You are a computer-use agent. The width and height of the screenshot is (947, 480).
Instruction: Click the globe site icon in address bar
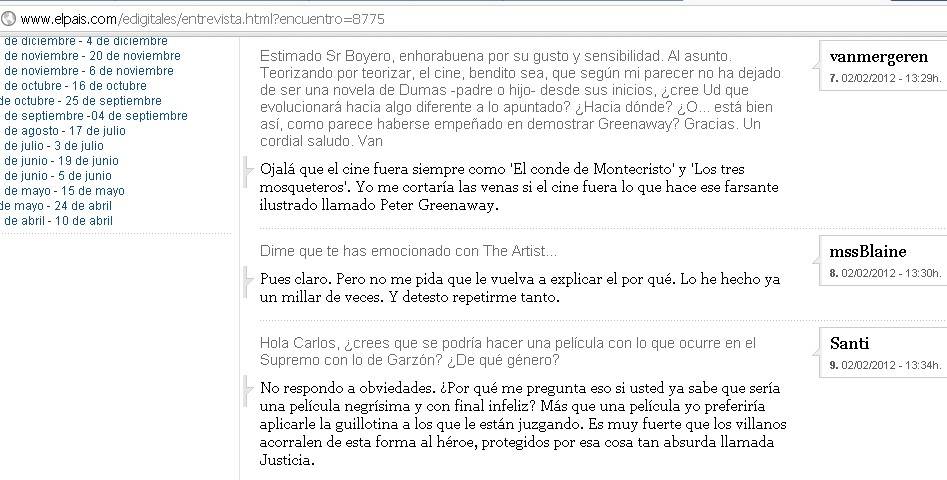pyautogui.click(x=8, y=19)
